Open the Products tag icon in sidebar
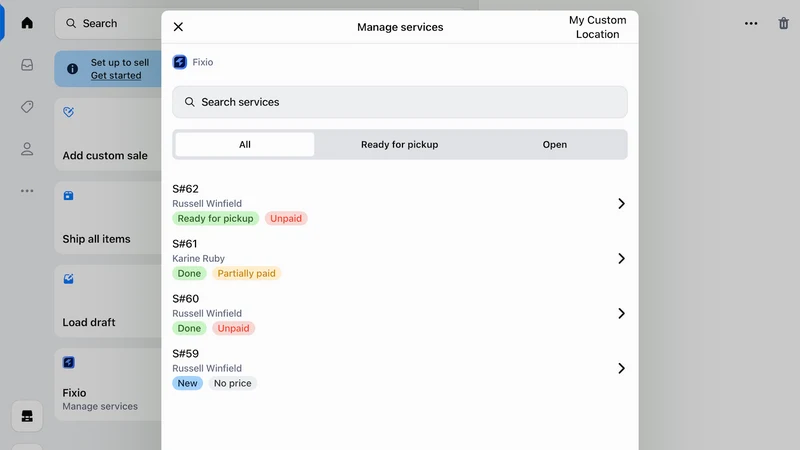 pos(27,107)
